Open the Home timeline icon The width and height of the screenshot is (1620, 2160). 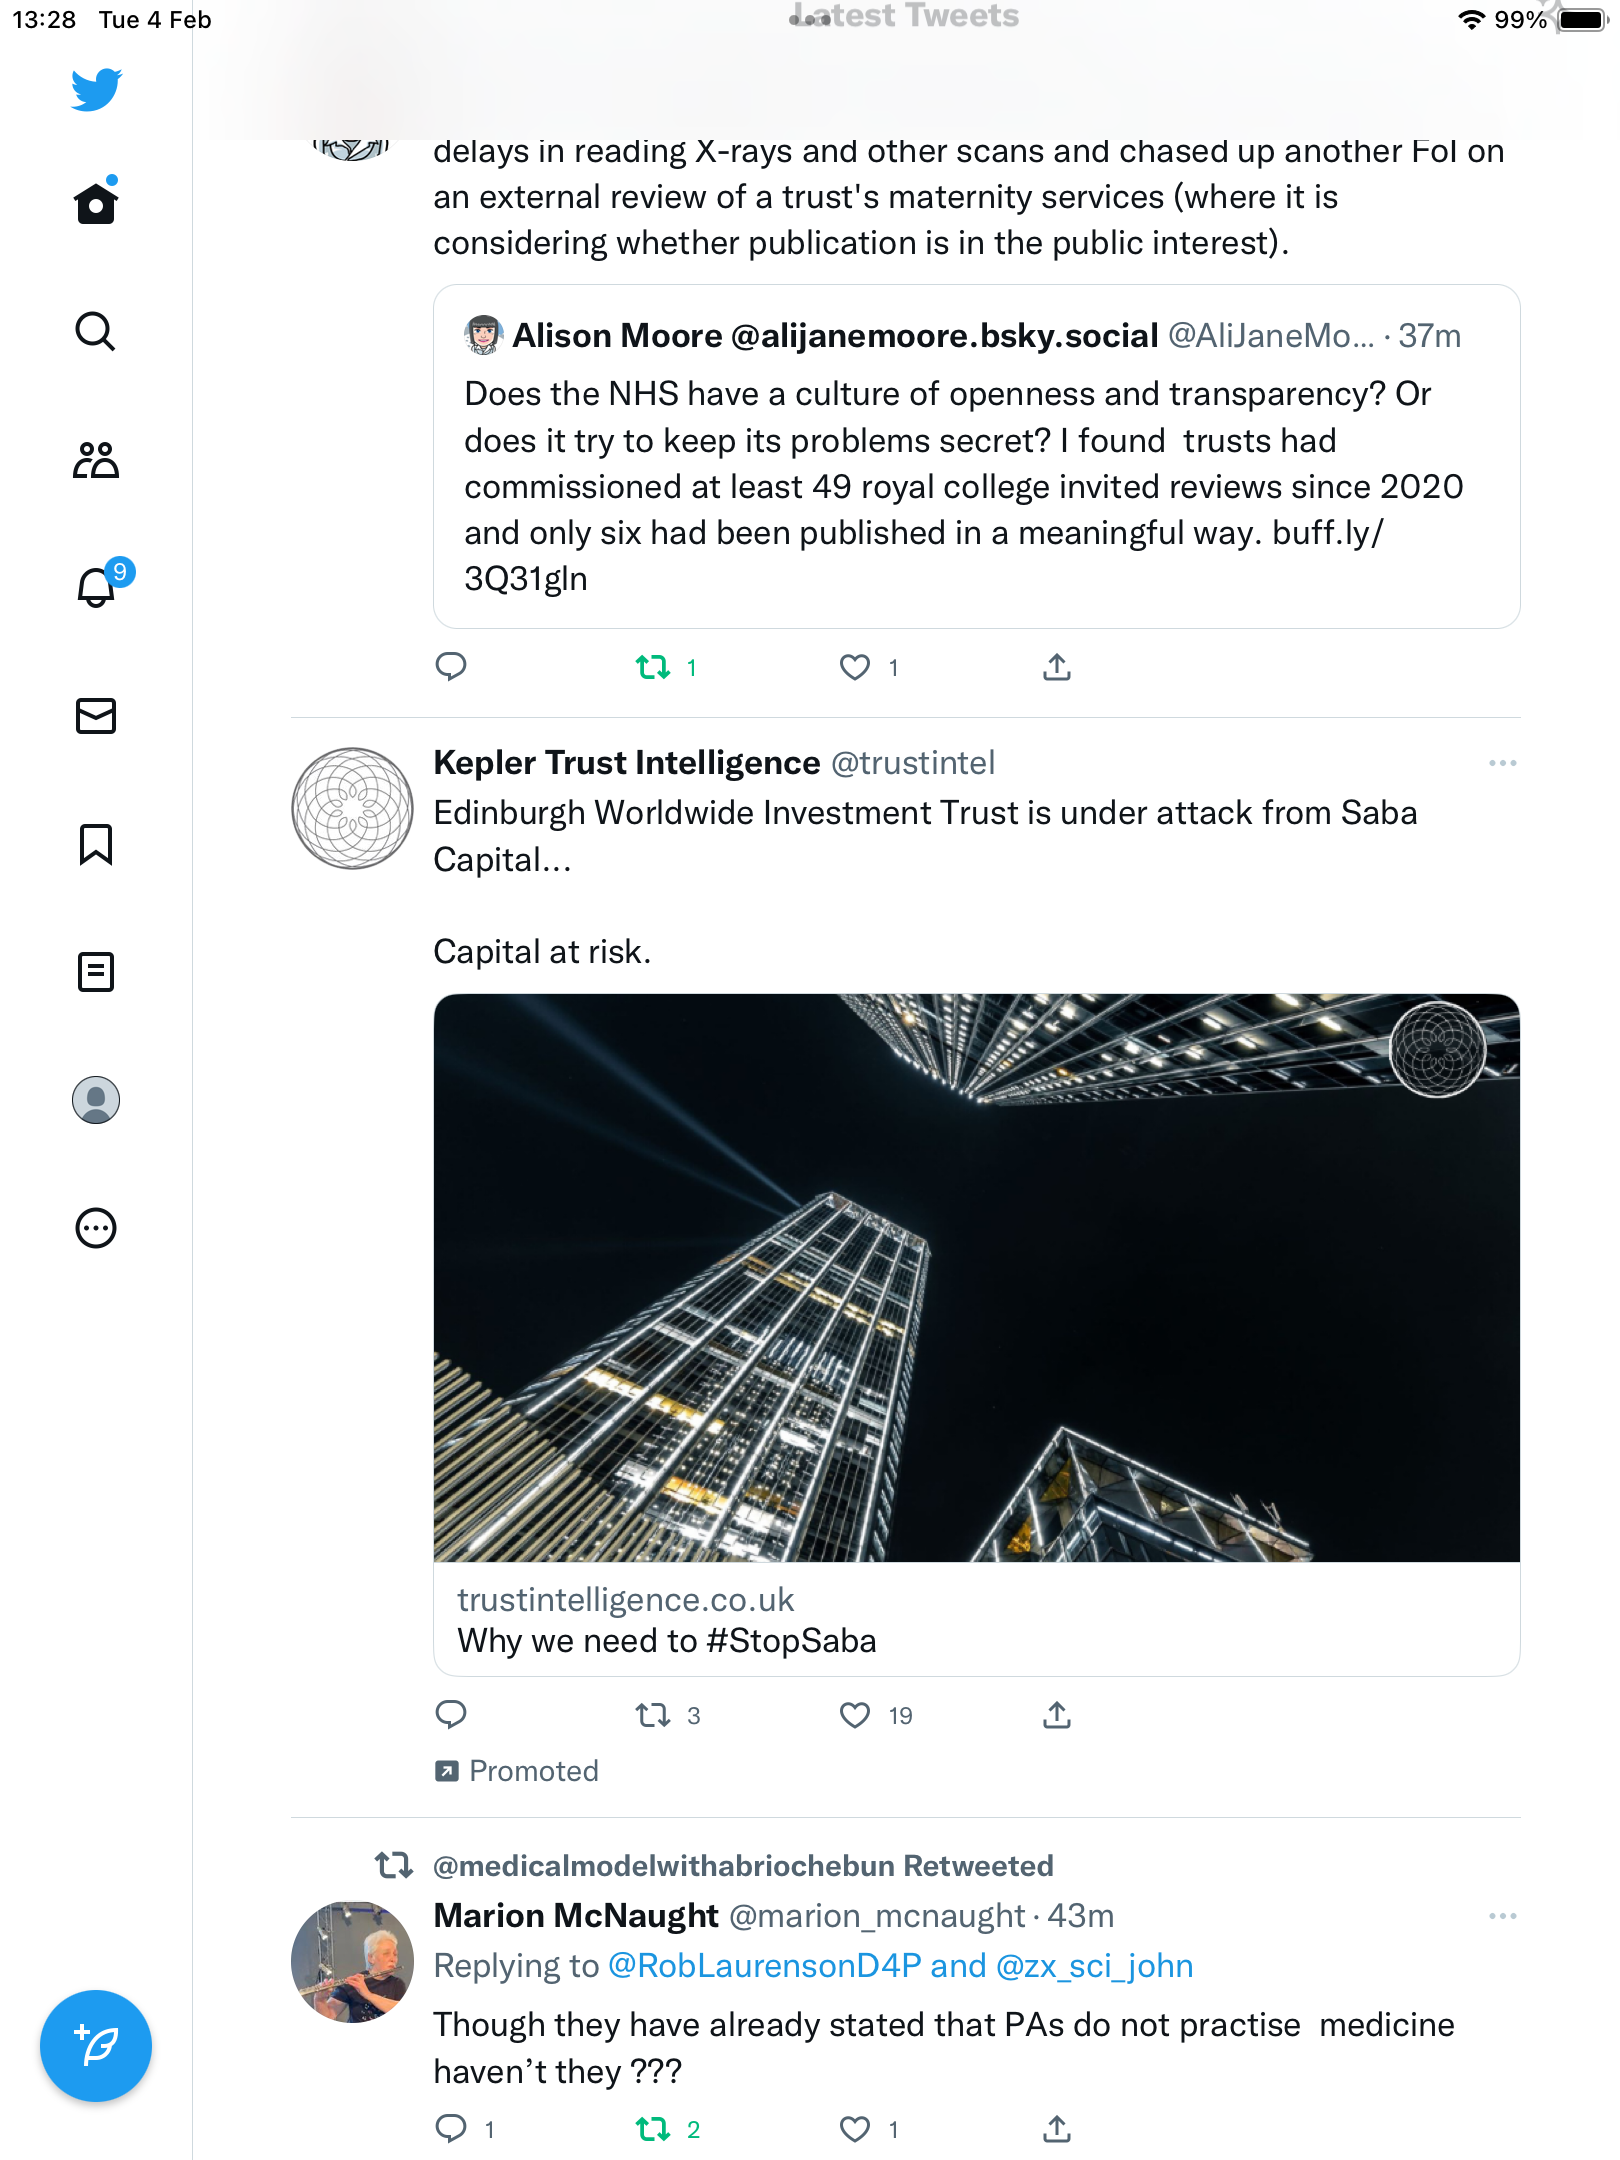pos(96,202)
